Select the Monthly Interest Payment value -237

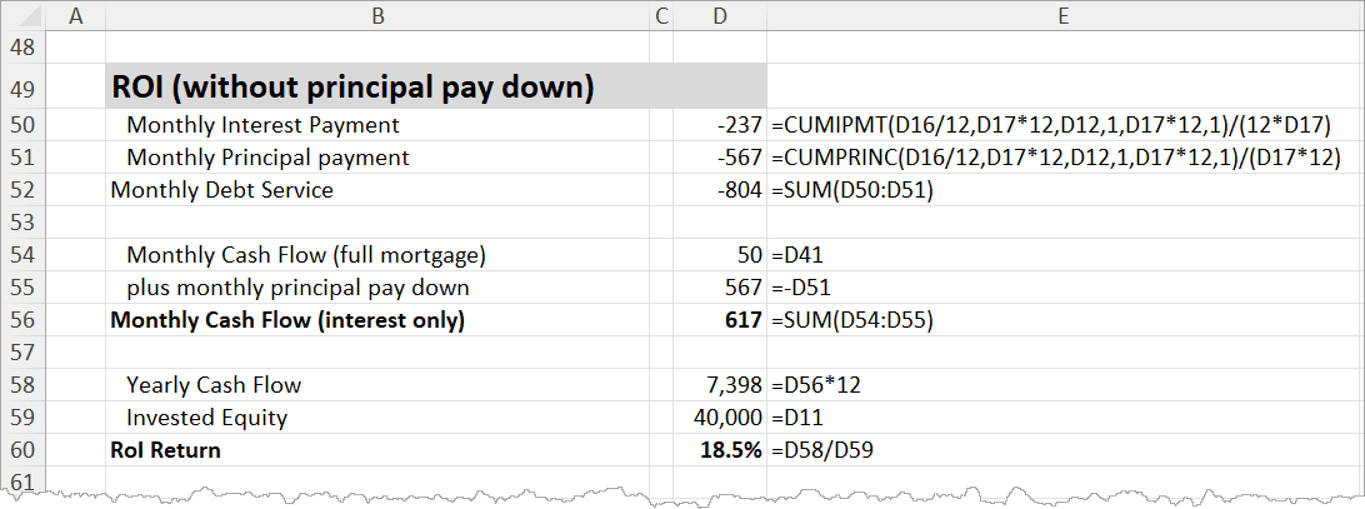[738, 126]
